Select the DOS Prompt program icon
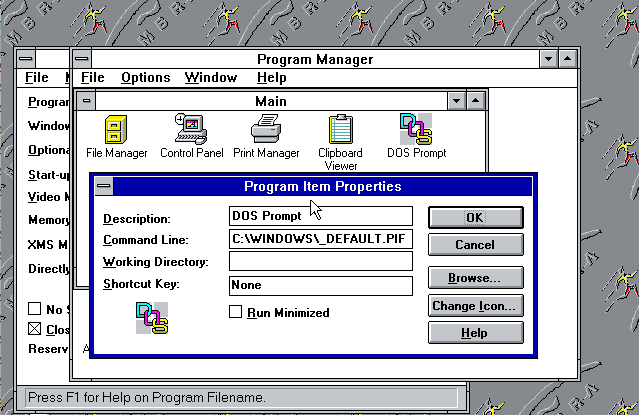This screenshot has width=639, height=415. tap(416, 130)
